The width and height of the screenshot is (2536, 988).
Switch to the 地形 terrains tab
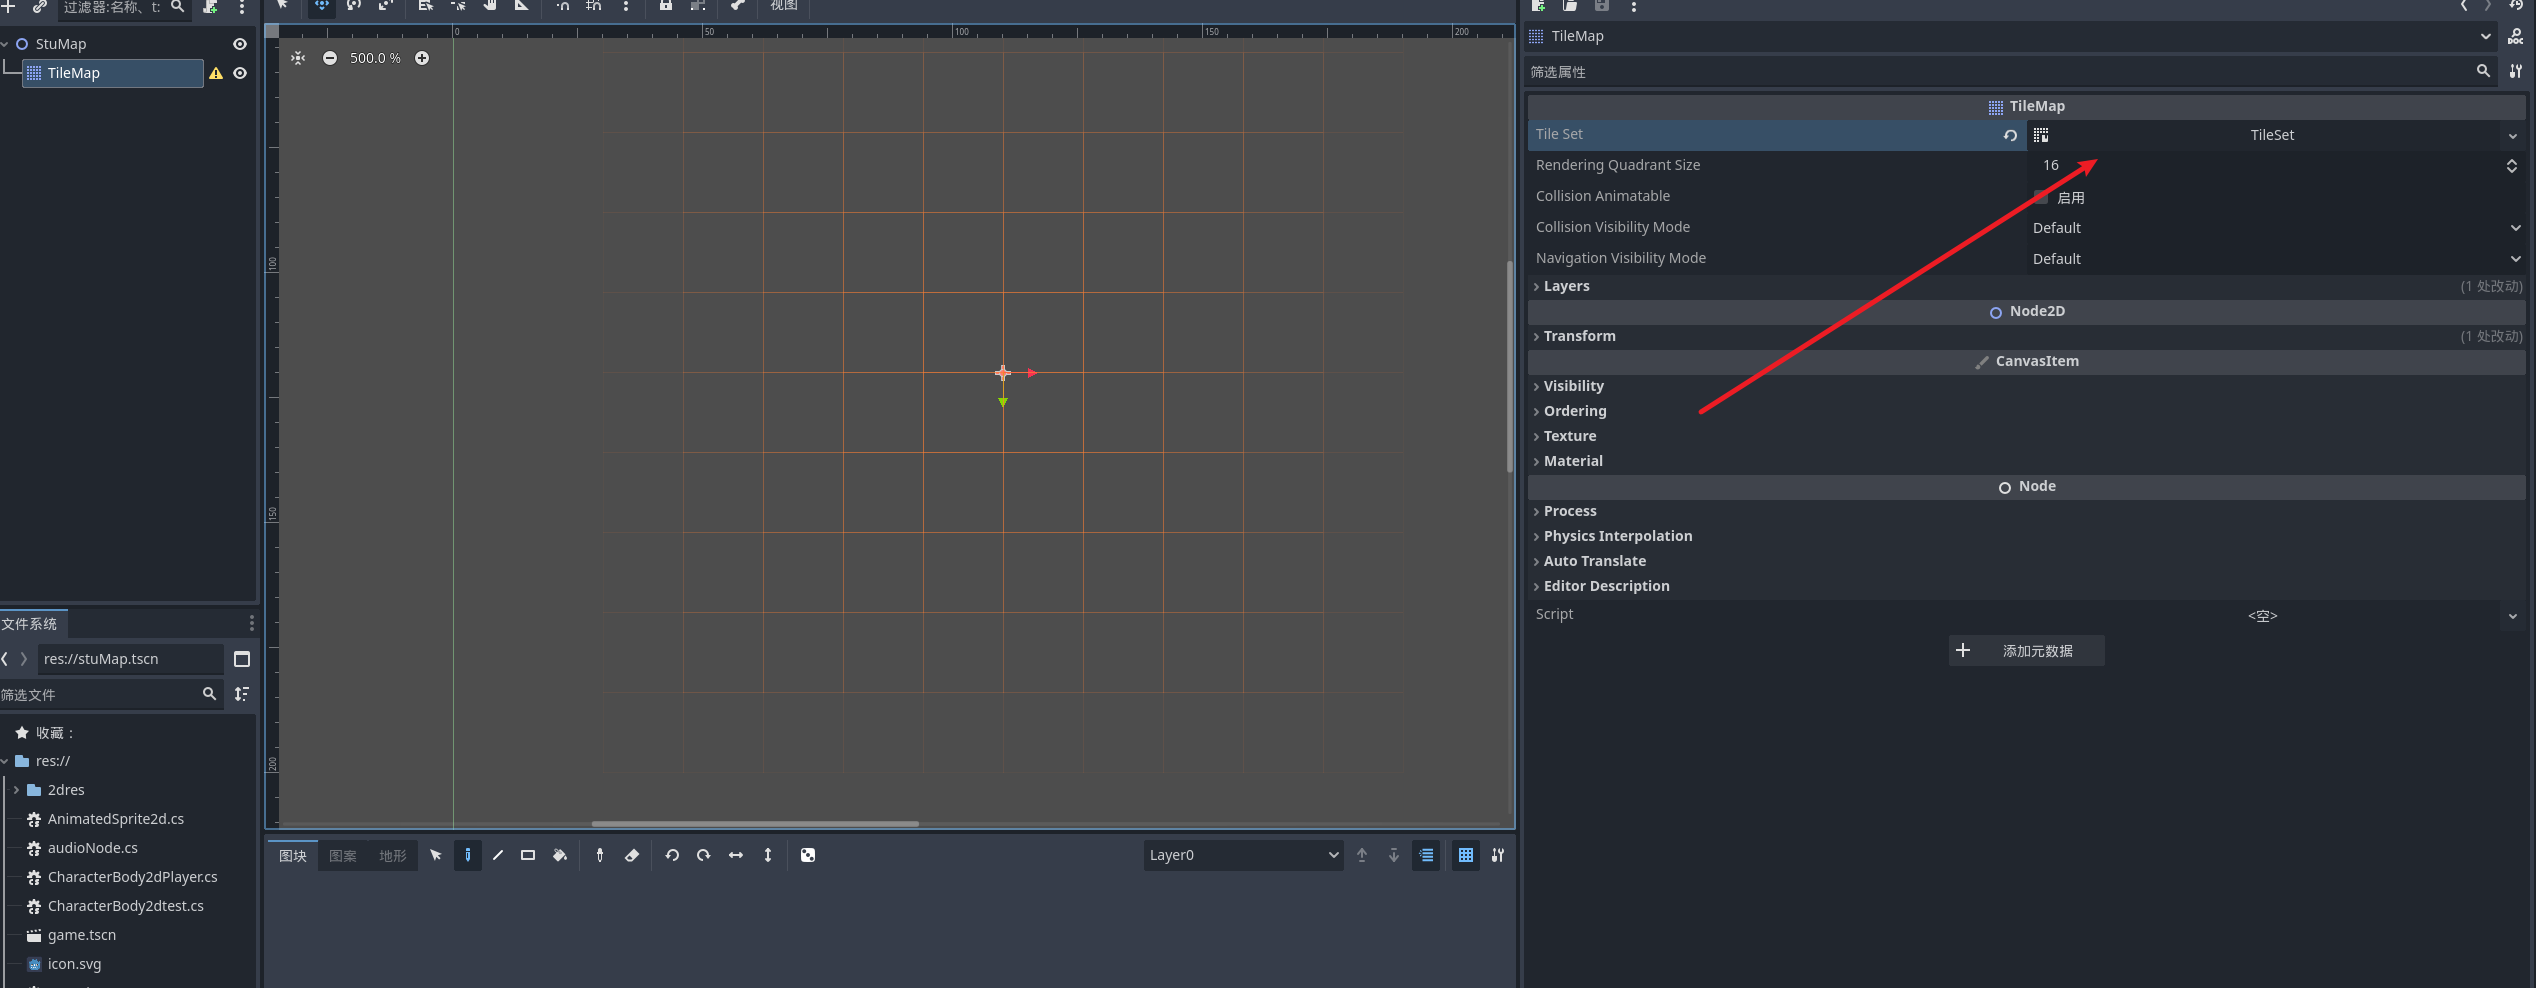(x=393, y=856)
